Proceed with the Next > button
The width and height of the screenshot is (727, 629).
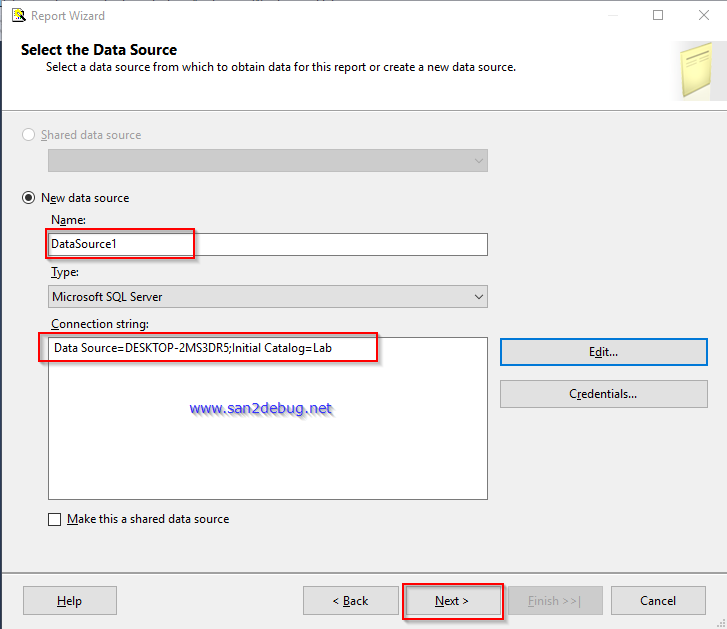click(452, 600)
